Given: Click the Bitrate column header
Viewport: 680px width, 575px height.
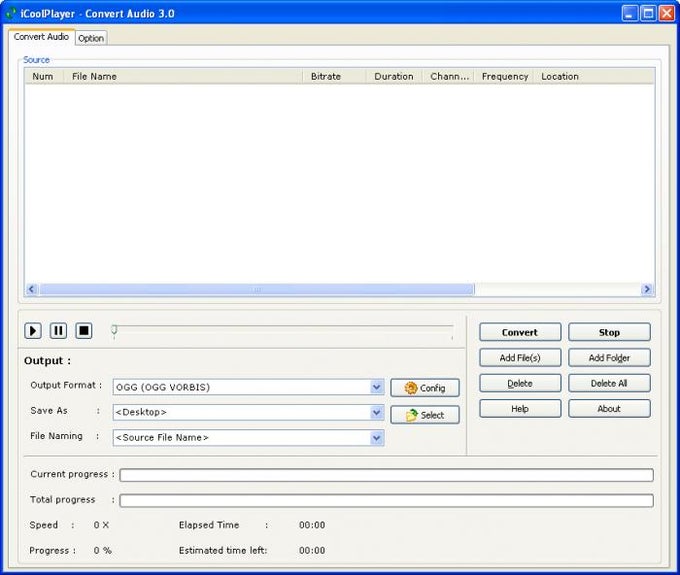Looking at the screenshot, I should tap(334, 76).
